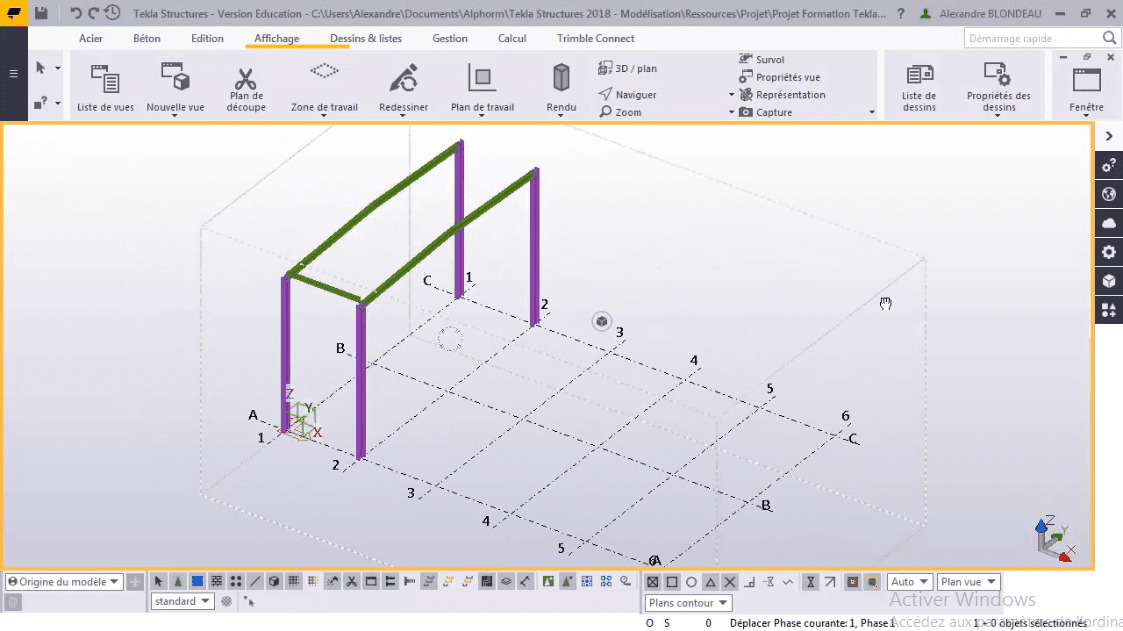The height and width of the screenshot is (631, 1123).
Task: Click the Zoom button
Action: [620, 112]
